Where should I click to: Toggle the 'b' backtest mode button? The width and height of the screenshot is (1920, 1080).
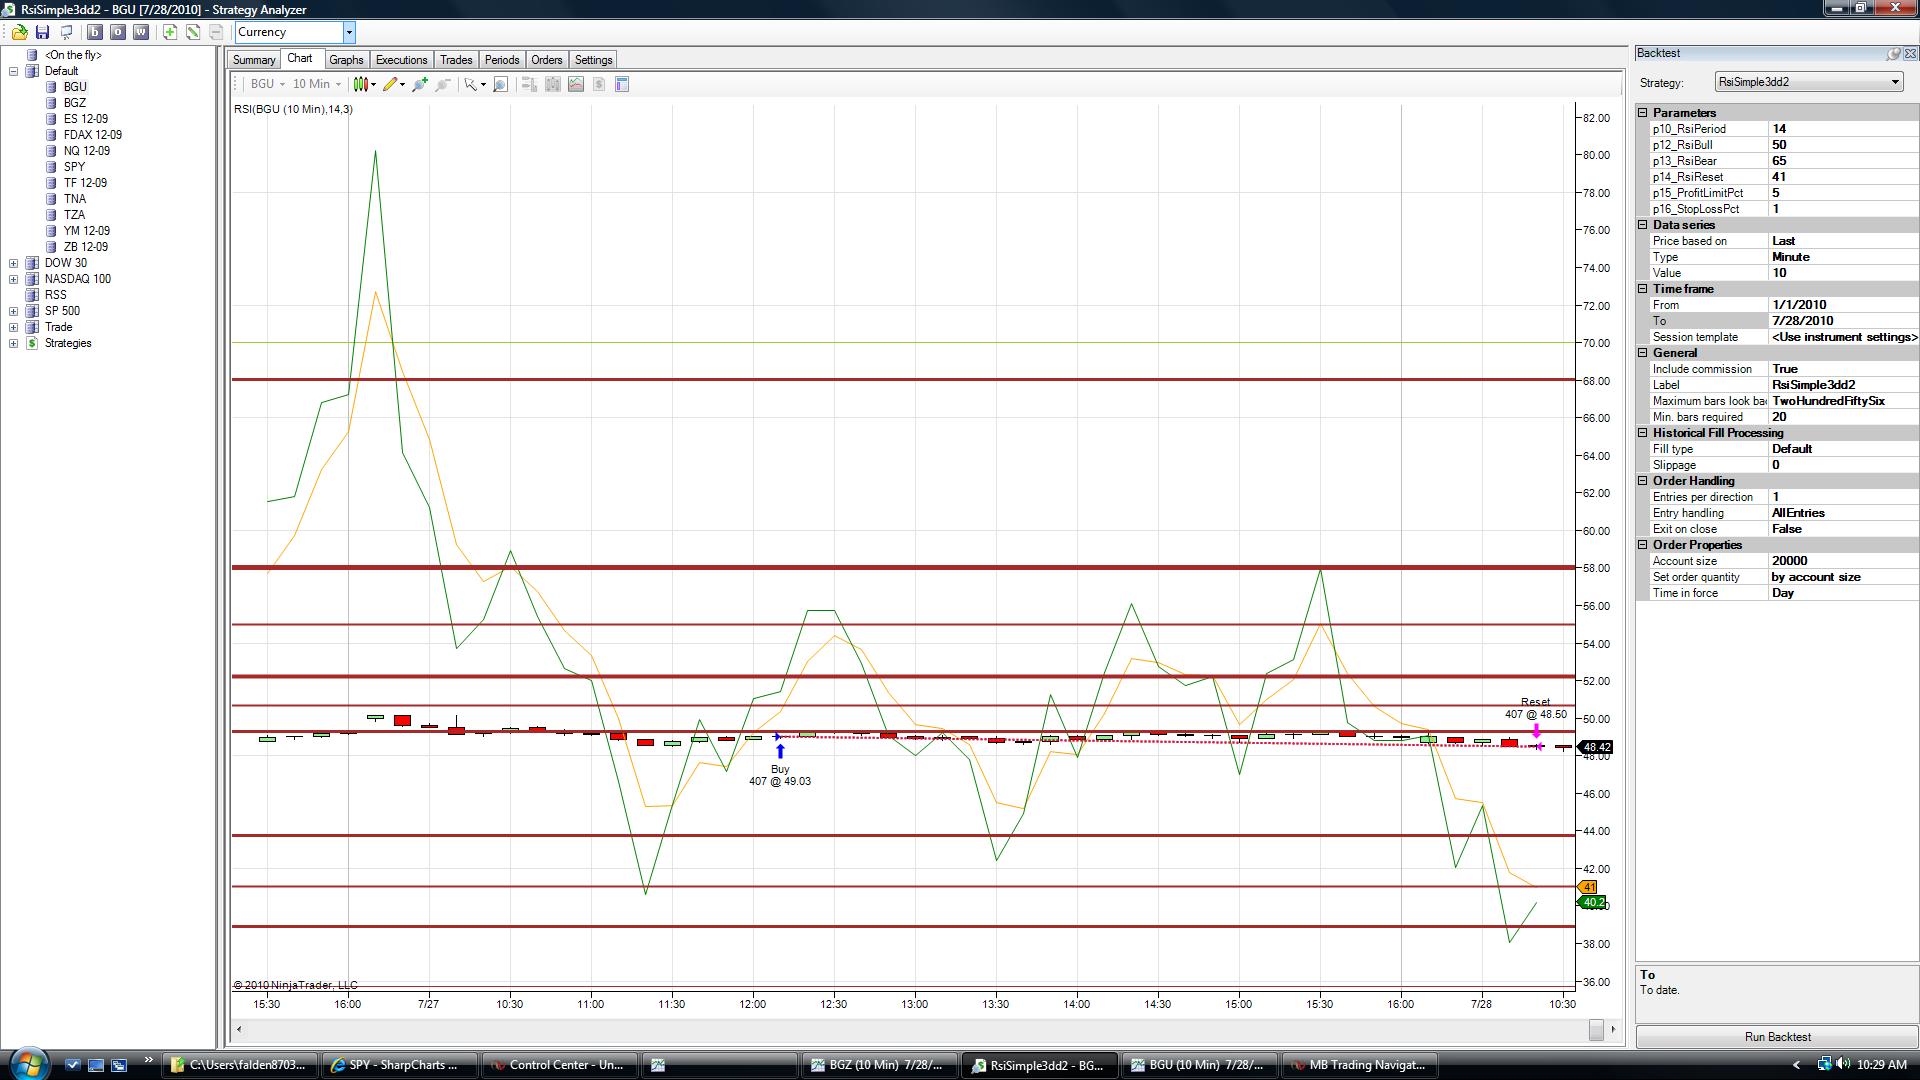[95, 32]
